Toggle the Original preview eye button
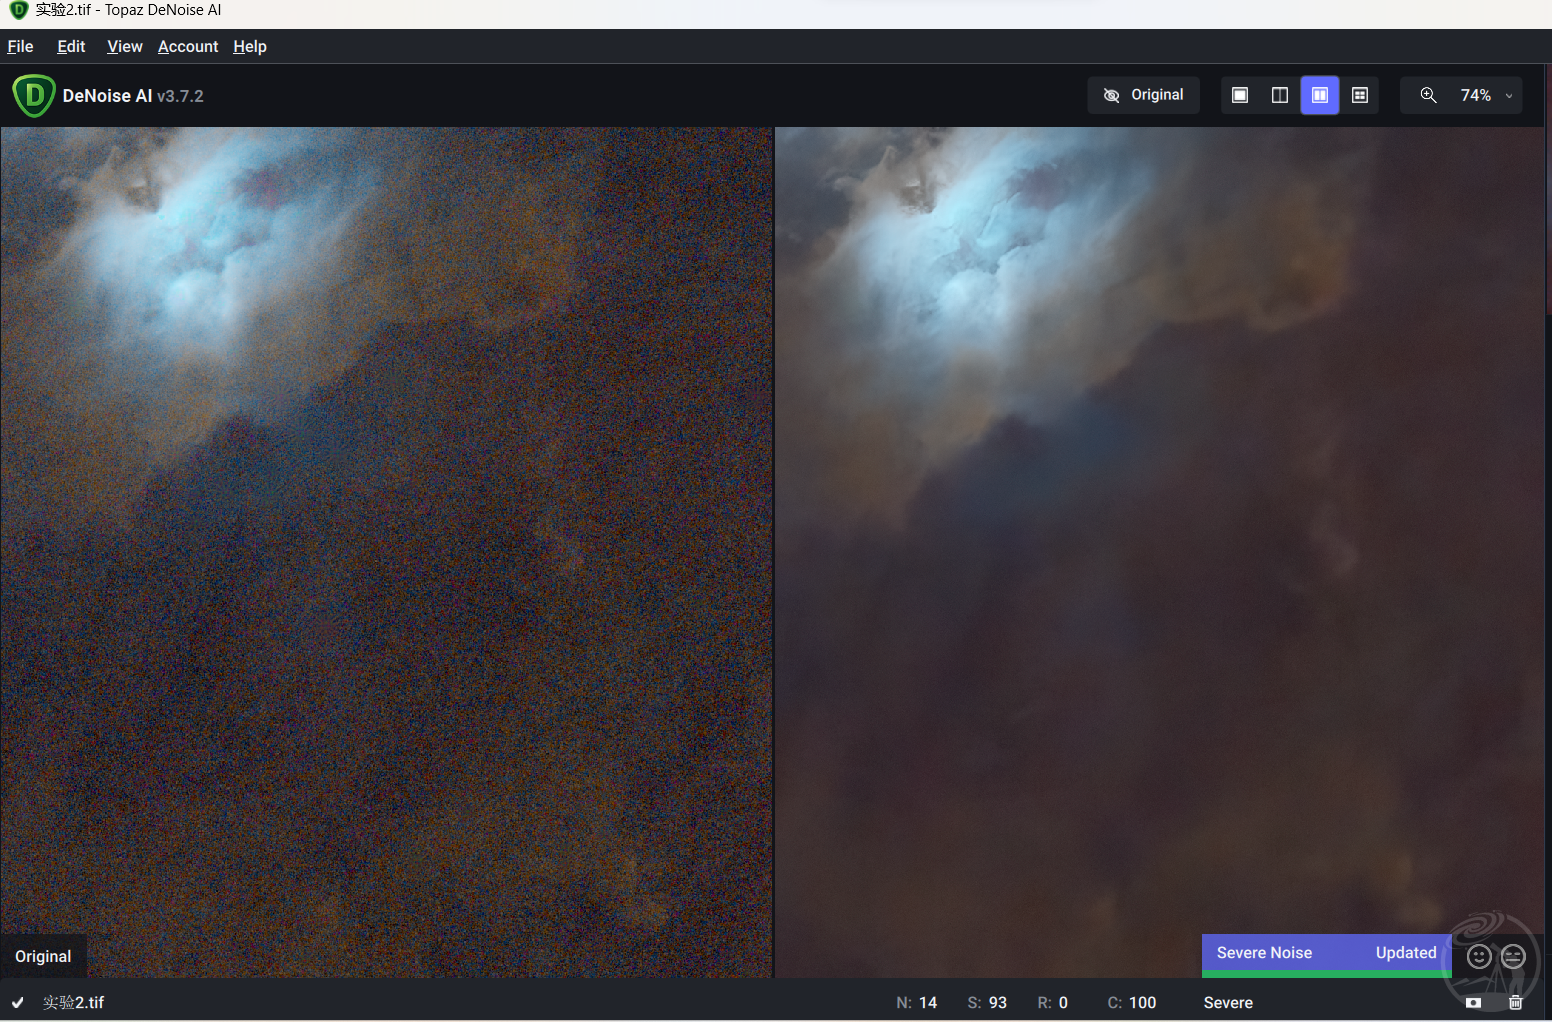 (1143, 95)
